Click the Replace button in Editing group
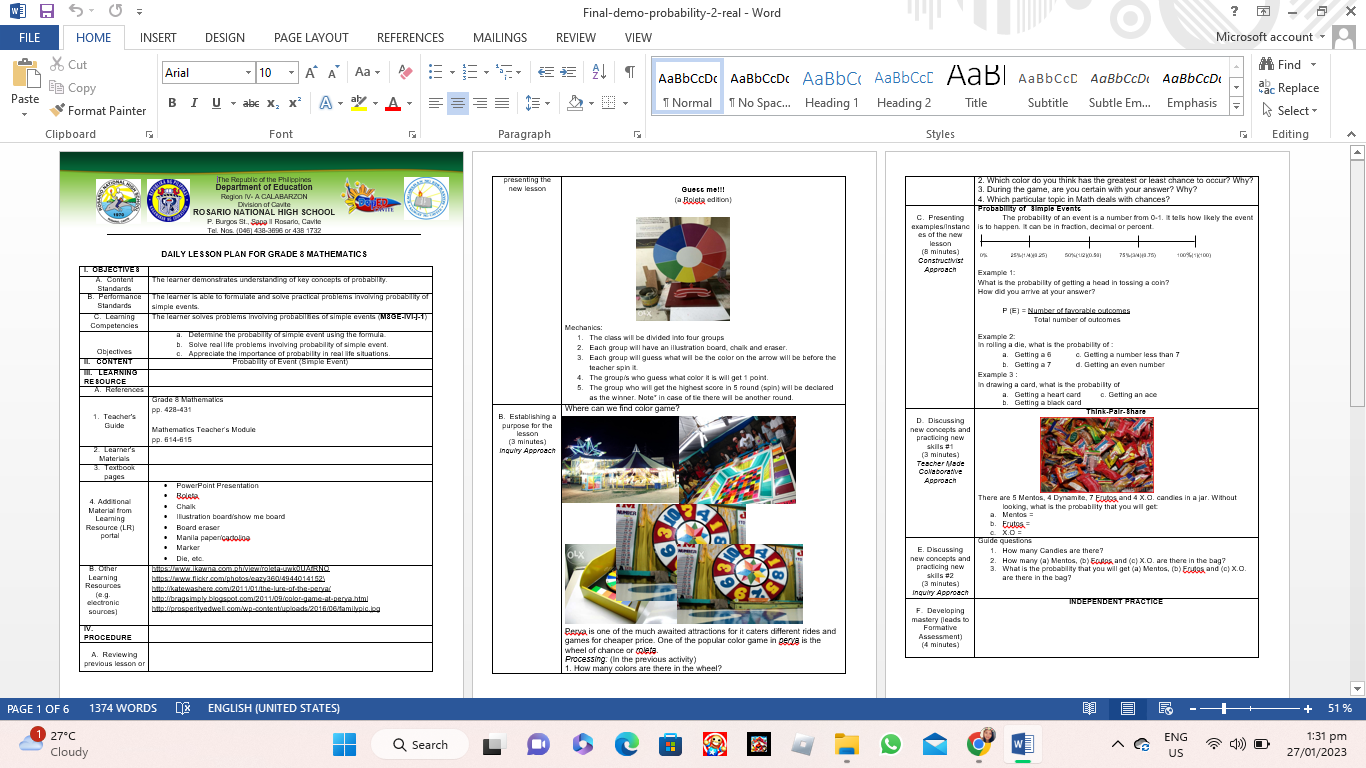This screenshot has height=768, width=1366. pyautogui.click(x=1289, y=88)
